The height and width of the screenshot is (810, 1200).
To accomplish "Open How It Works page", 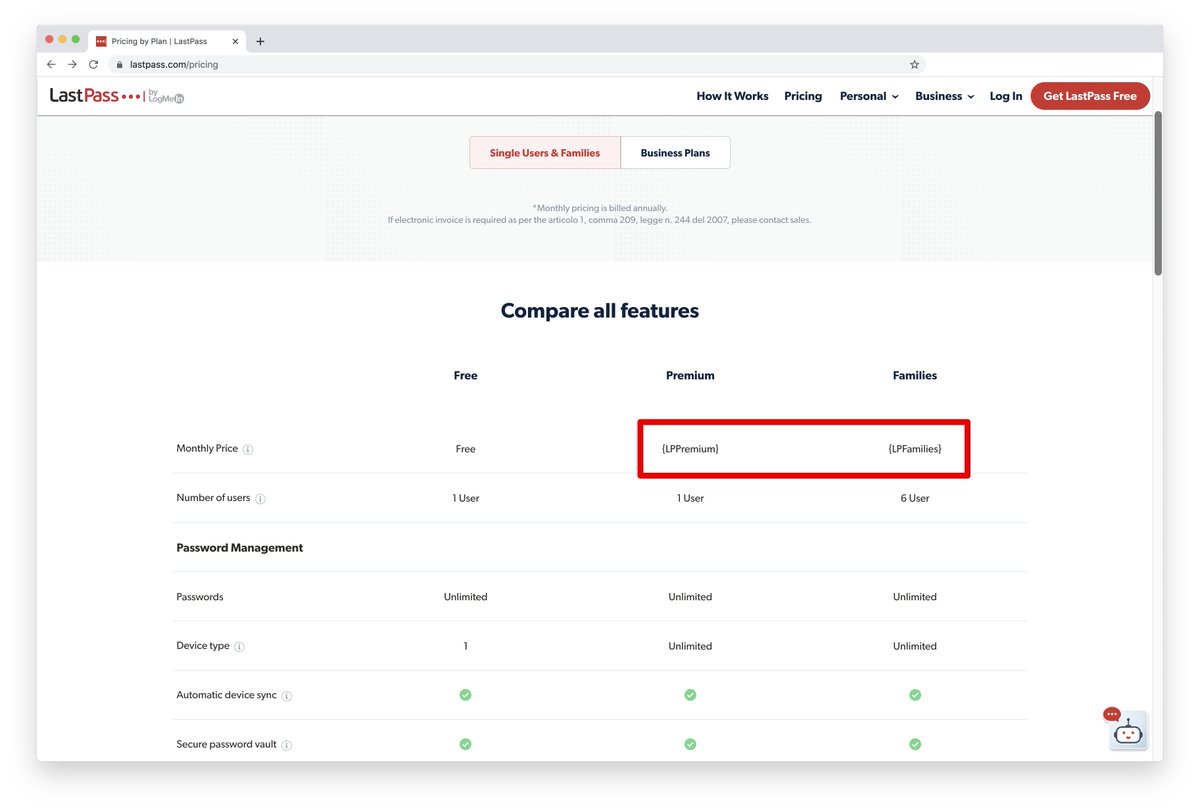I will pos(732,96).
